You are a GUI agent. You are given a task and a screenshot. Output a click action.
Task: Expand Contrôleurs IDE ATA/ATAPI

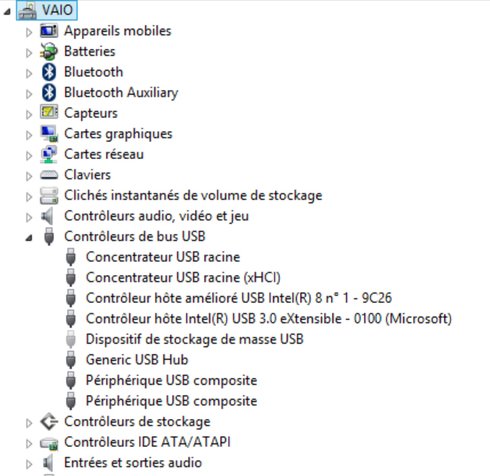[x=29, y=444]
